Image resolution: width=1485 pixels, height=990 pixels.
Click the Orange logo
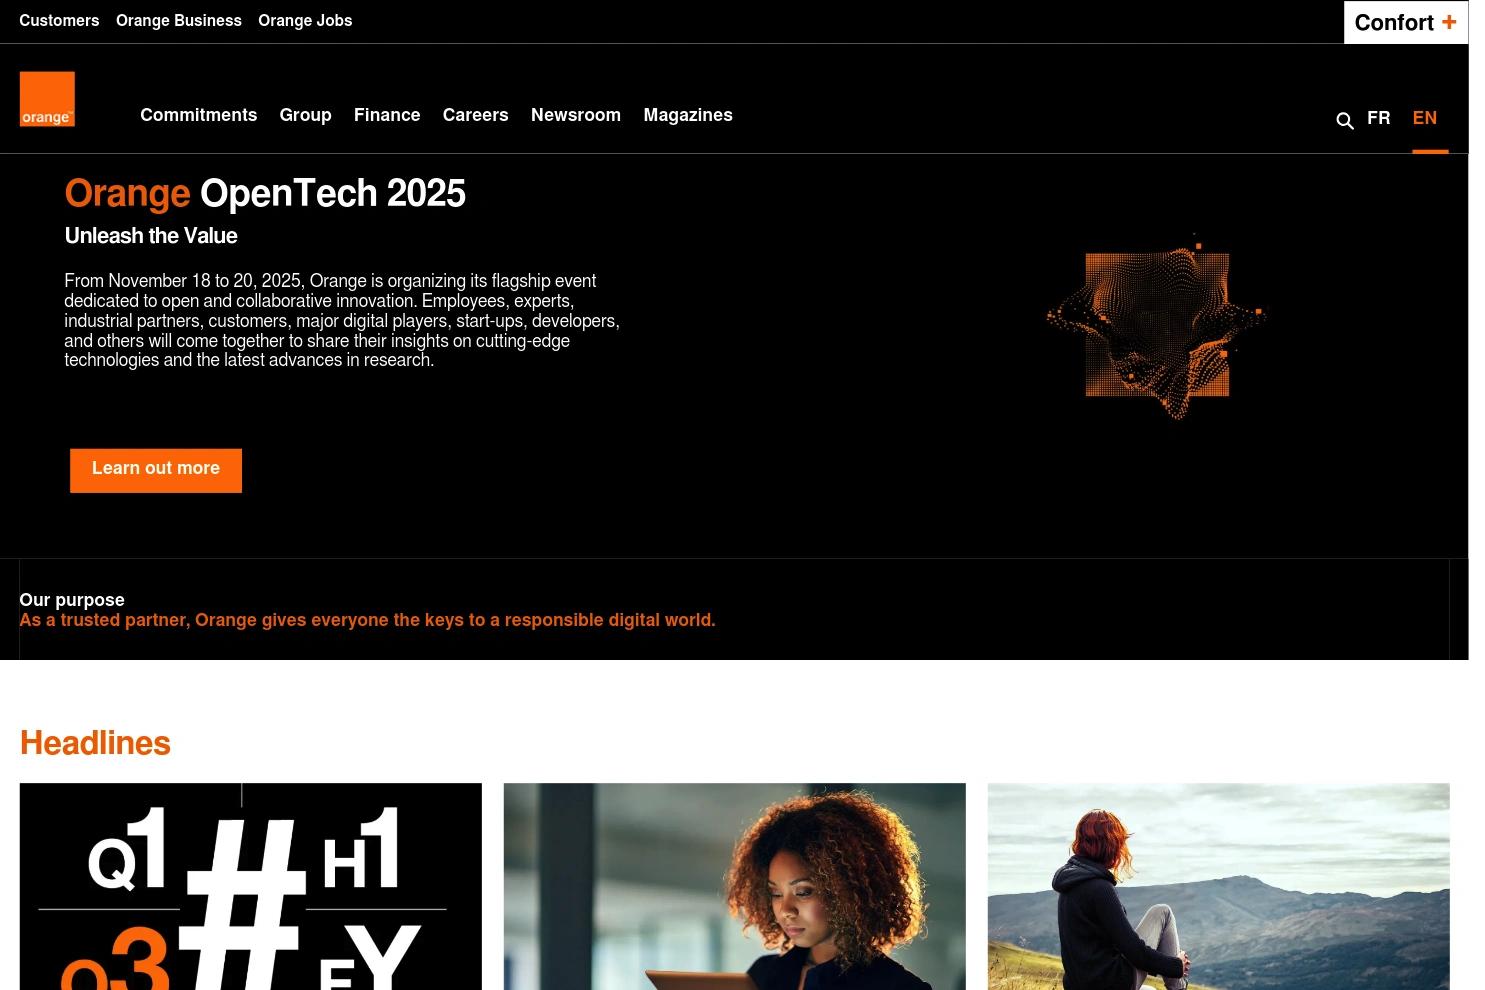pos(47,99)
